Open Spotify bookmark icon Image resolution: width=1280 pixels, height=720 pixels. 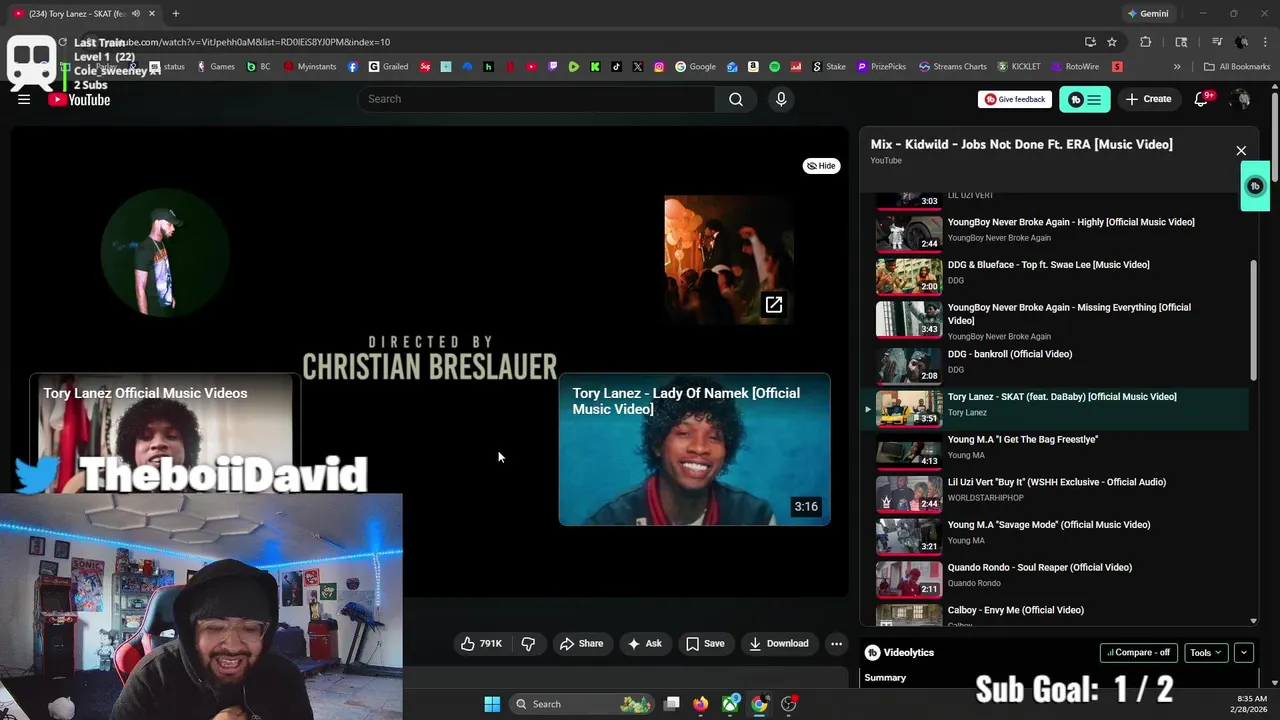pyautogui.click(x=775, y=67)
